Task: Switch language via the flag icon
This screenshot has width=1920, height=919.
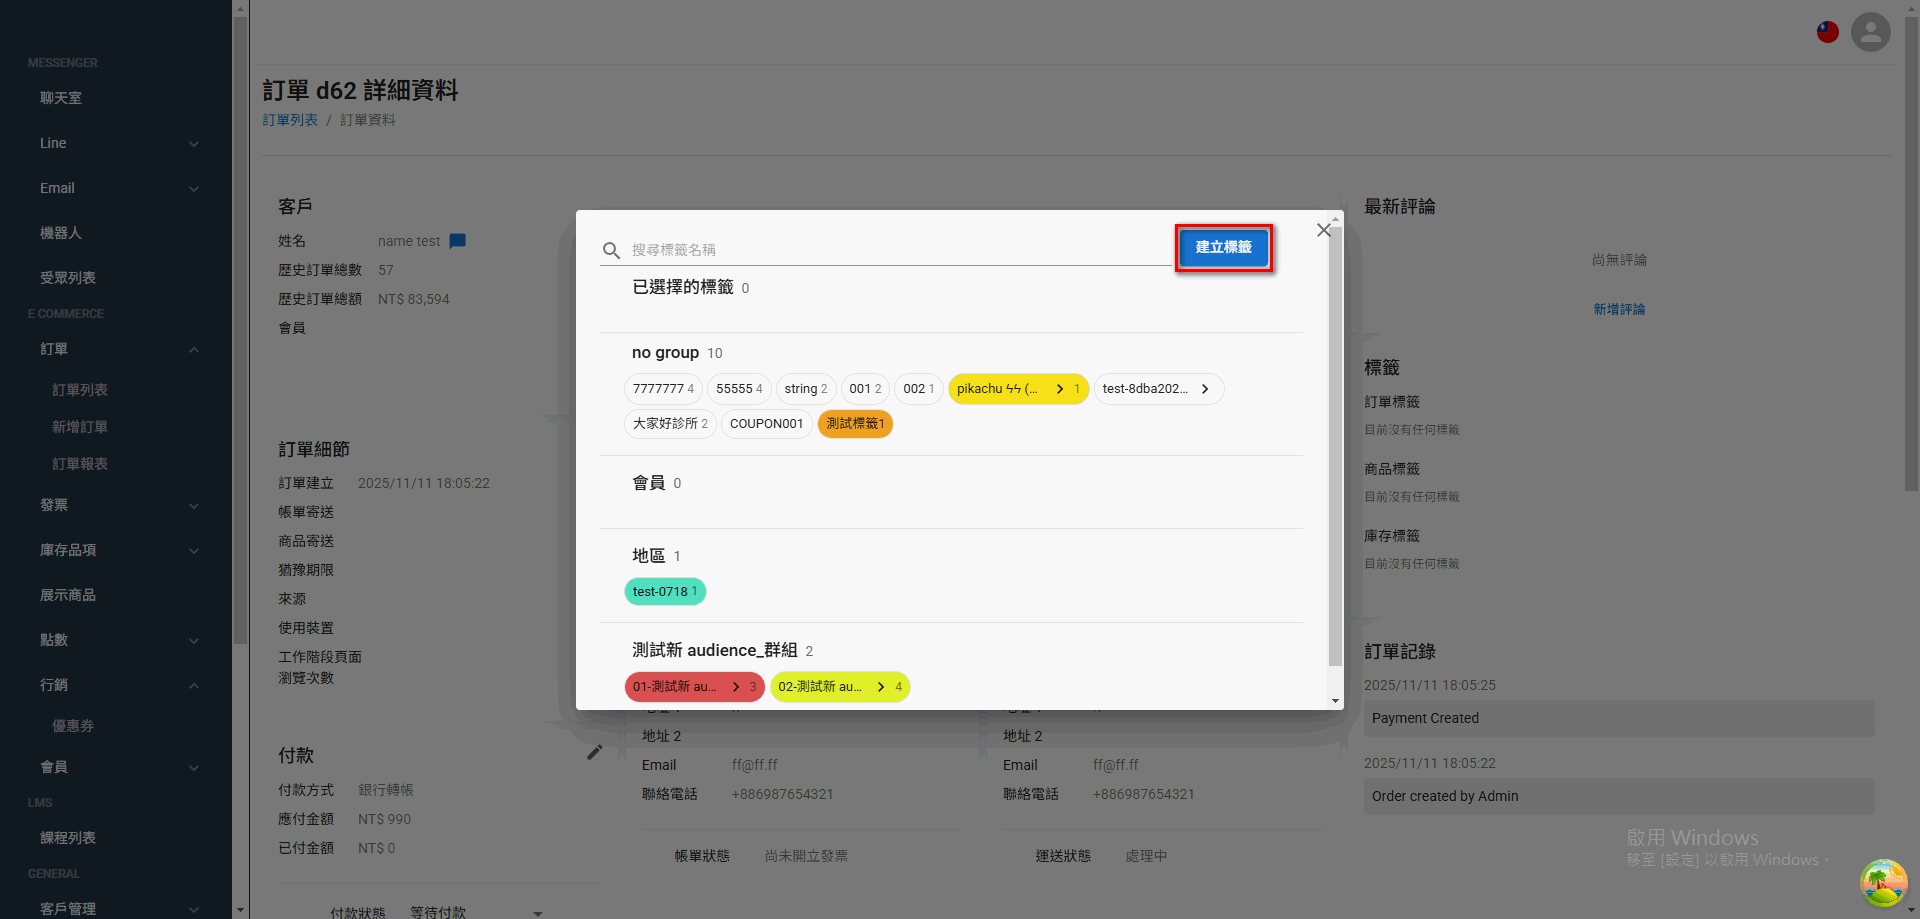Action: [x=1828, y=32]
